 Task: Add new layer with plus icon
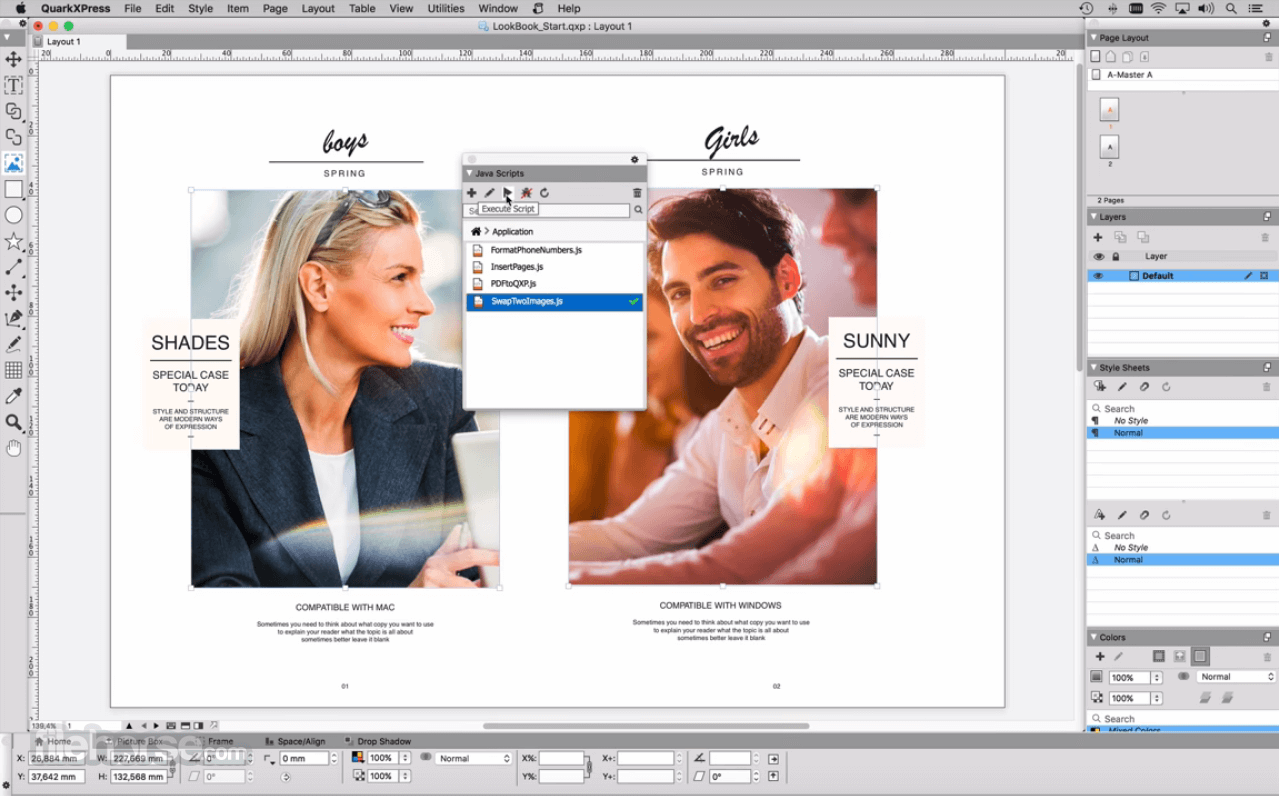tap(1098, 237)
